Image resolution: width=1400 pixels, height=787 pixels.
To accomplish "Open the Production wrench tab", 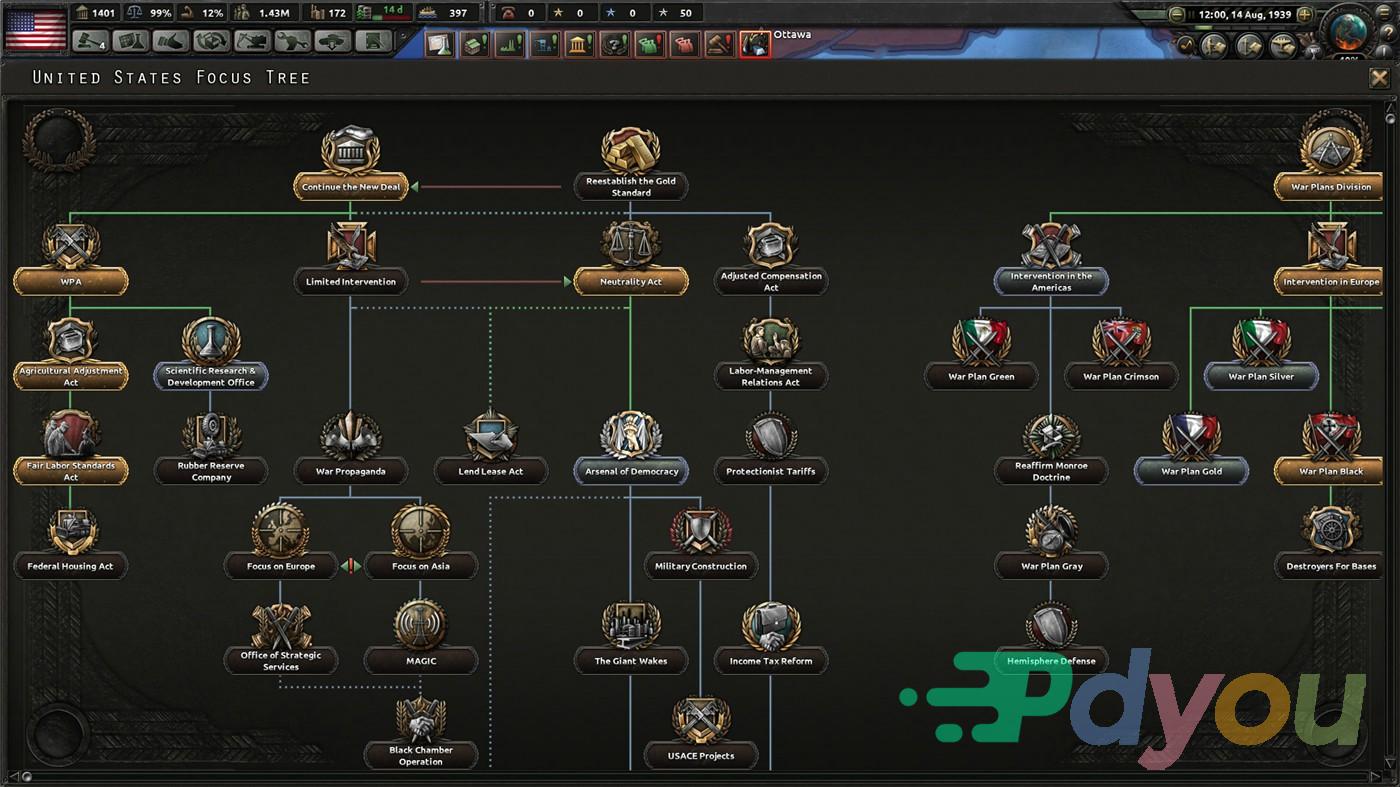I will (293, 42).
